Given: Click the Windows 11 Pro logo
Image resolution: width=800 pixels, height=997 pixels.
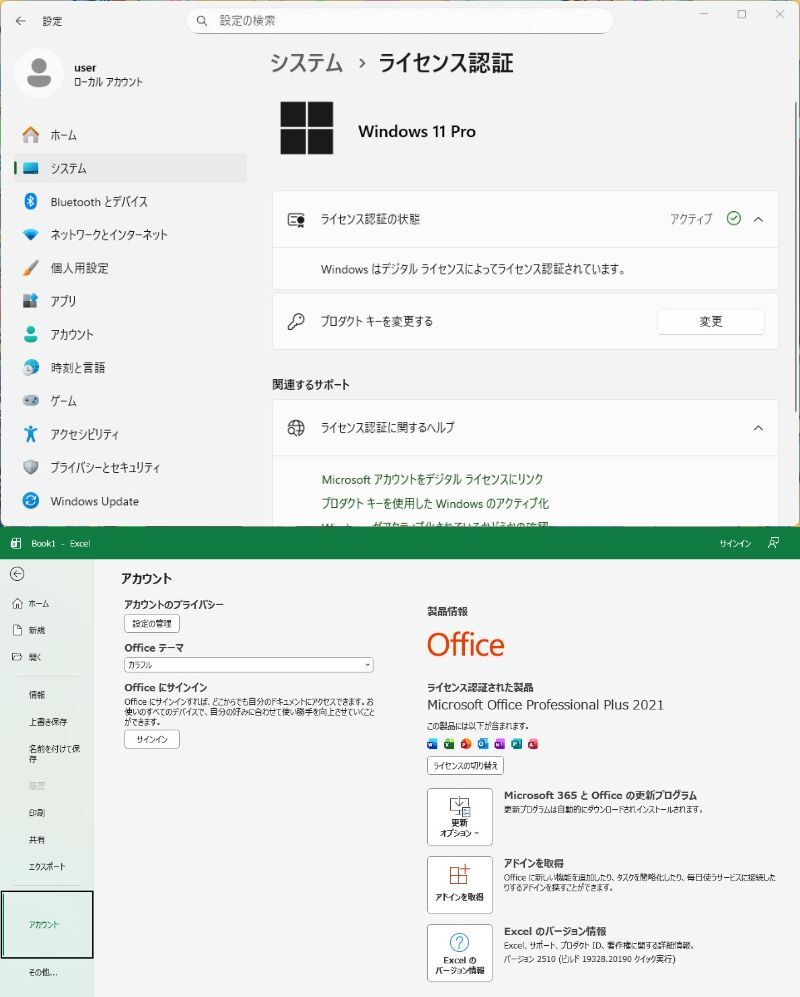Looking at the screenshot, I should pos(307,128).
